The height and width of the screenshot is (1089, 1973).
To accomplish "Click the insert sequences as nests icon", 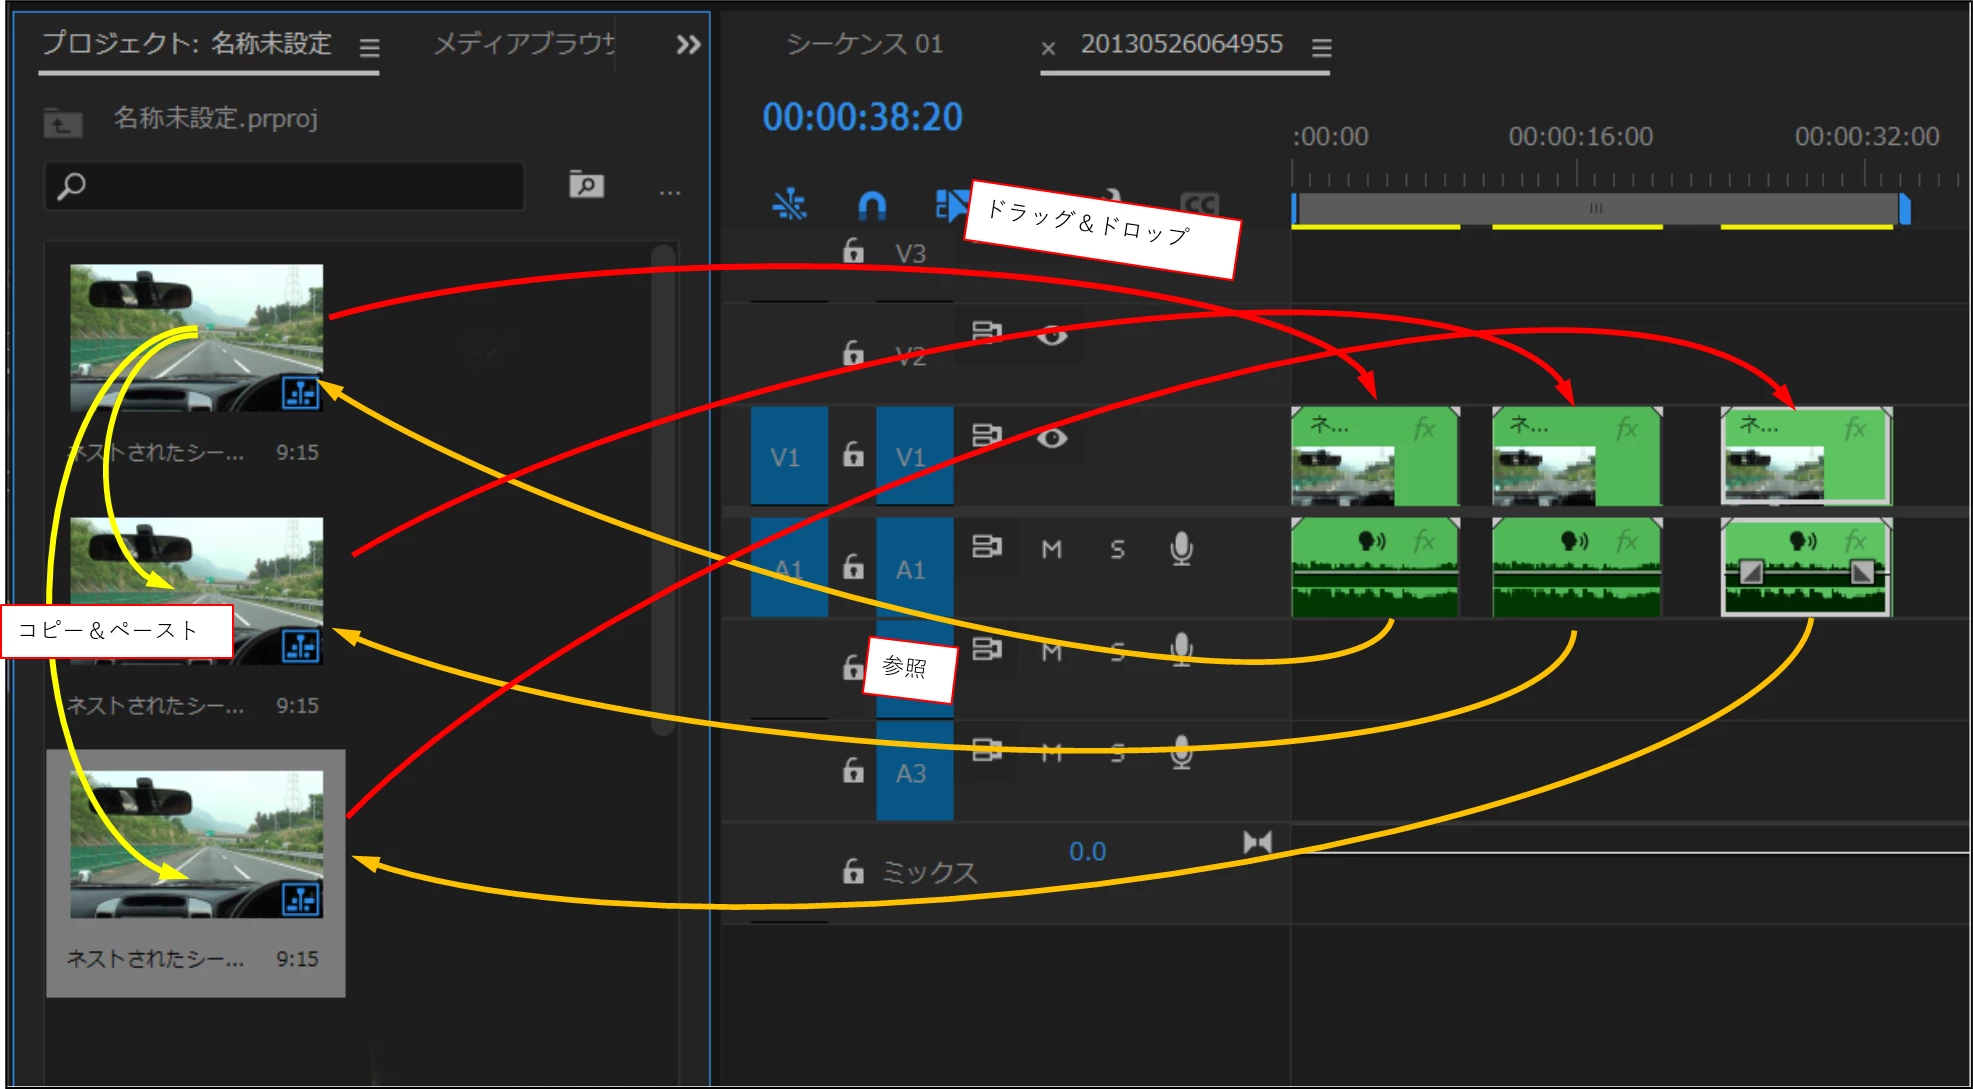I will [x=789, y=205].
